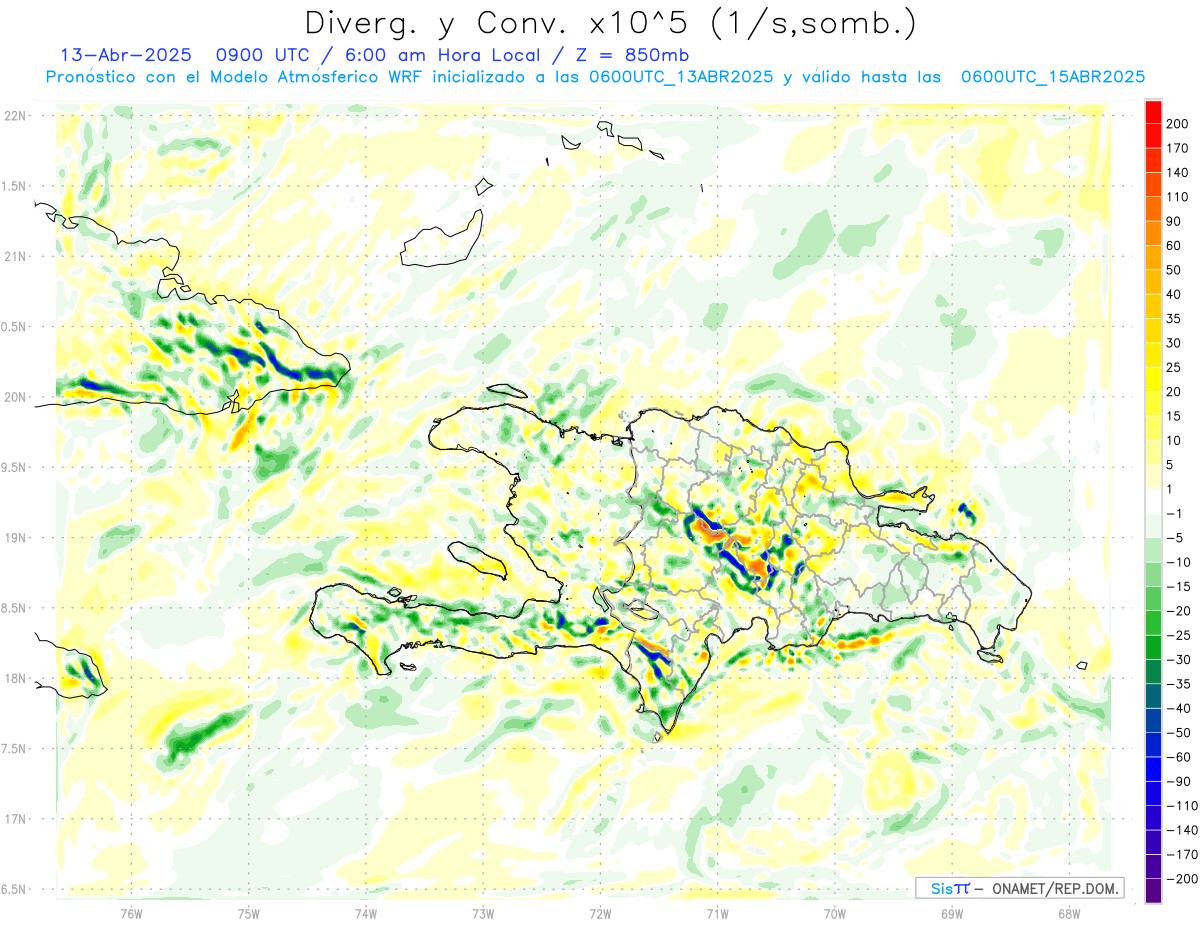Click the dark purple swatch below -200
Screen dimensions: 1200x927
pyautogui.click(x=1153, y=891)
